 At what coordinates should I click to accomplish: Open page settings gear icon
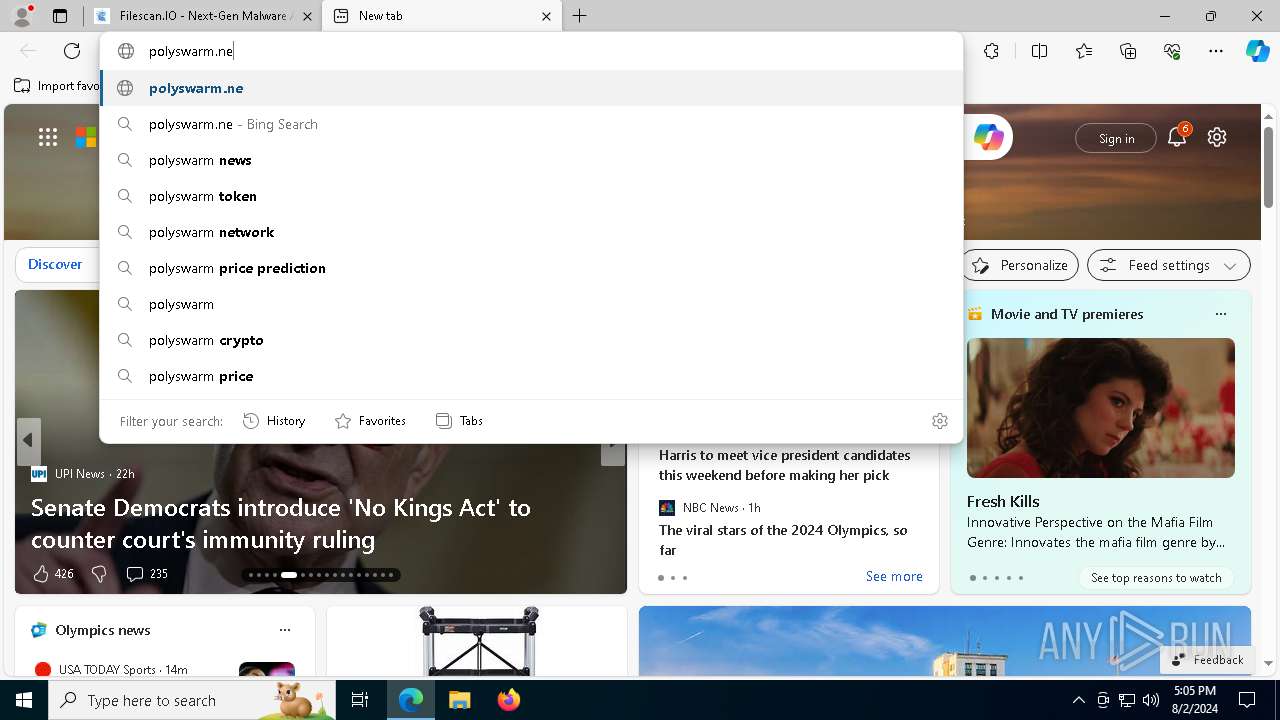click(1217, 138)
